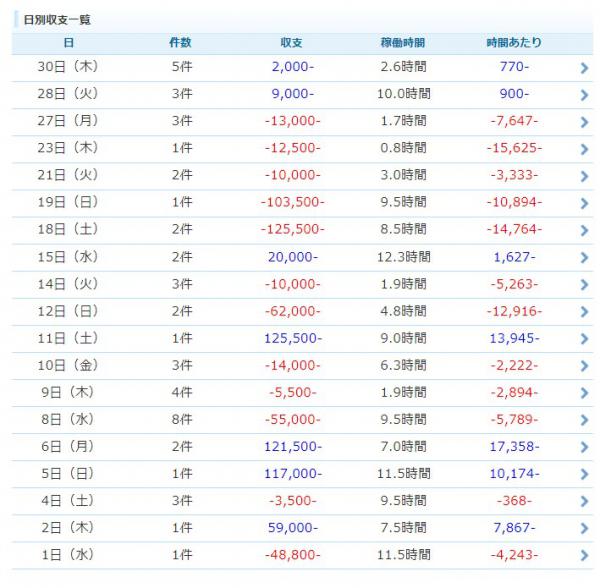This screenshot has height=588, width=600.
Task: Open details chevron for 5日(日) row
Action: click(x=584, y=474)
